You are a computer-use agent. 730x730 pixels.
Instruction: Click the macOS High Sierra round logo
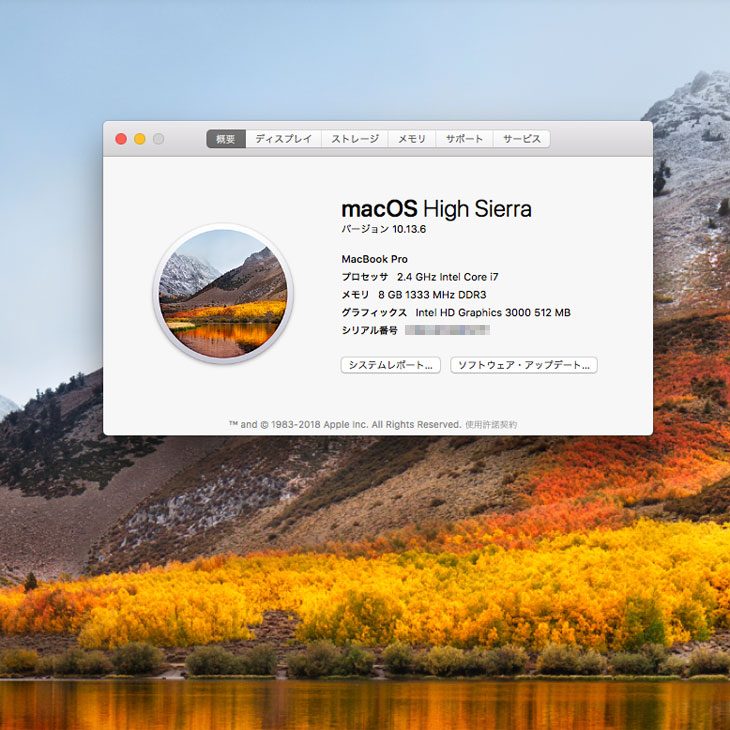[223, 293]
